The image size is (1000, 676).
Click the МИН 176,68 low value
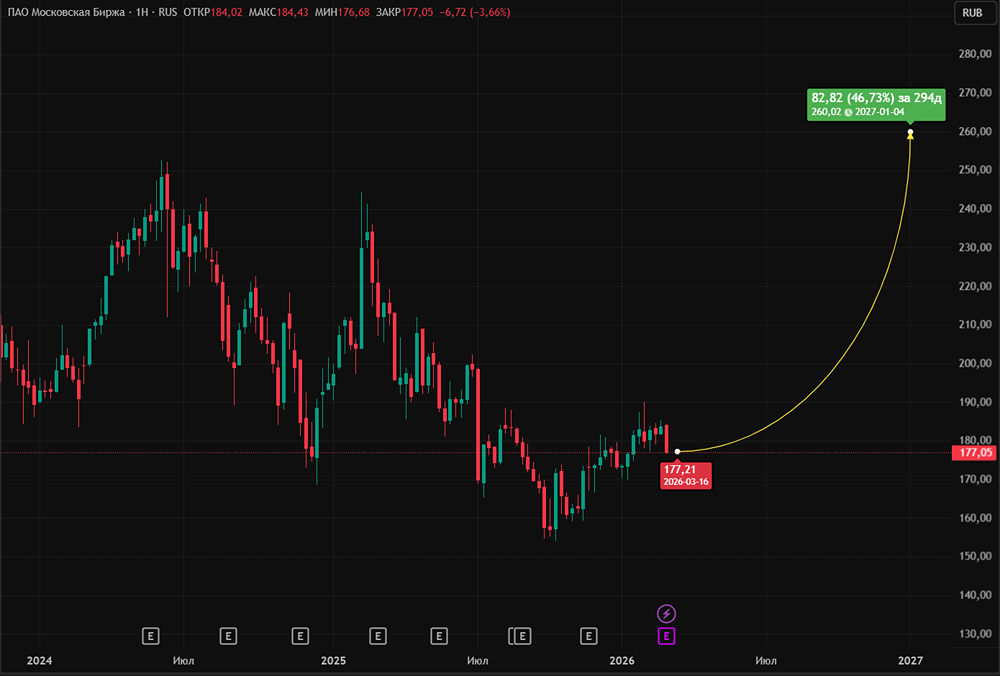[342, 12]
